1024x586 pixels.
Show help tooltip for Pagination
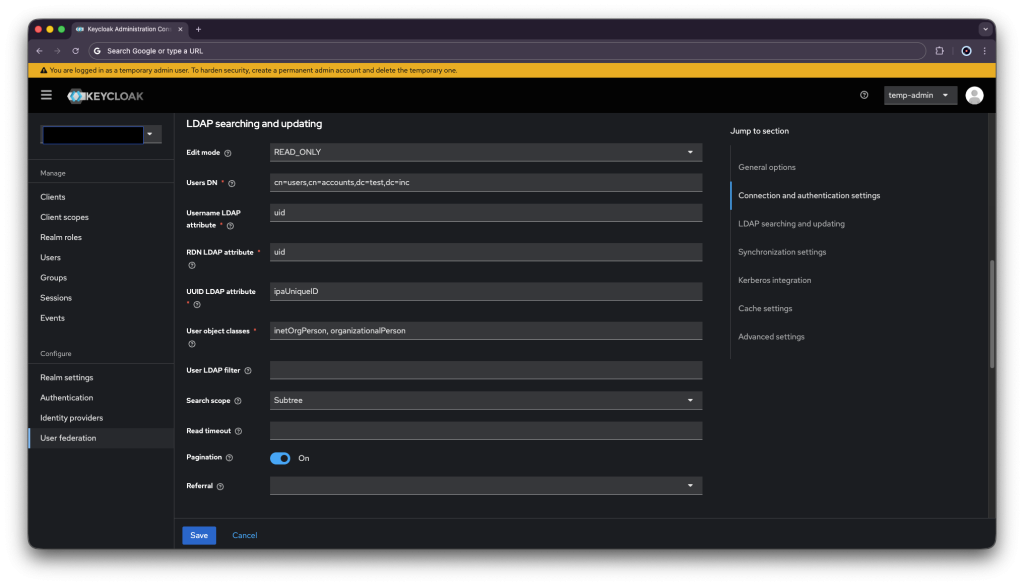(x=229, y=458)
